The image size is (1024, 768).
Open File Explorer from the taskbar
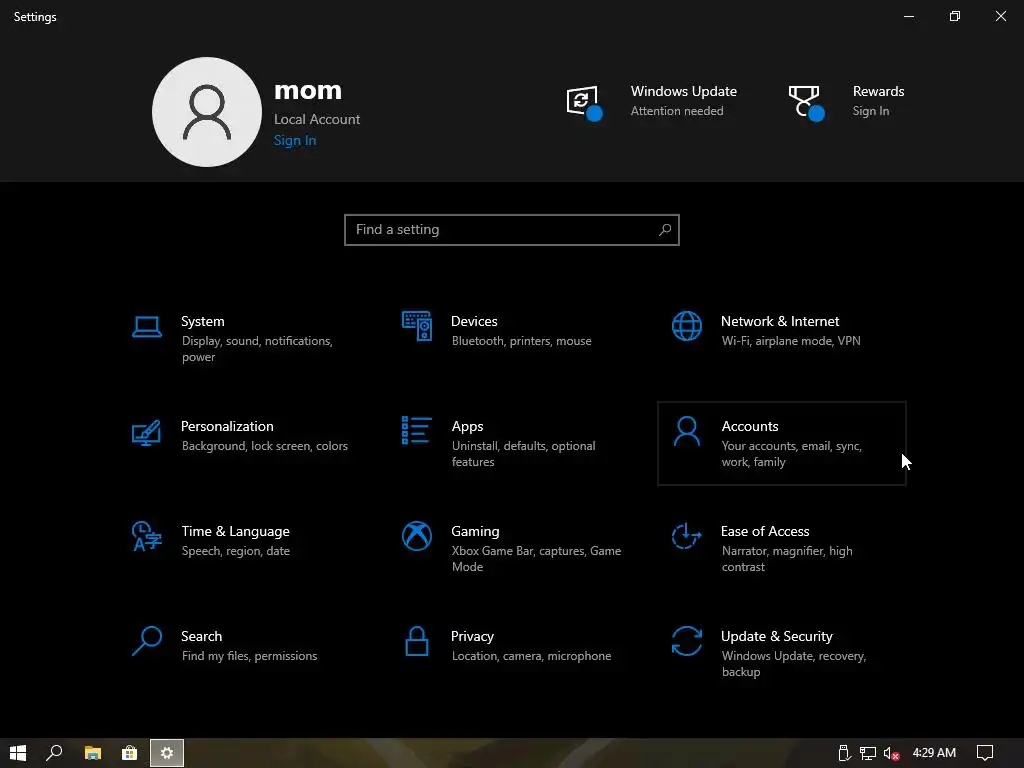click(93, 753)
